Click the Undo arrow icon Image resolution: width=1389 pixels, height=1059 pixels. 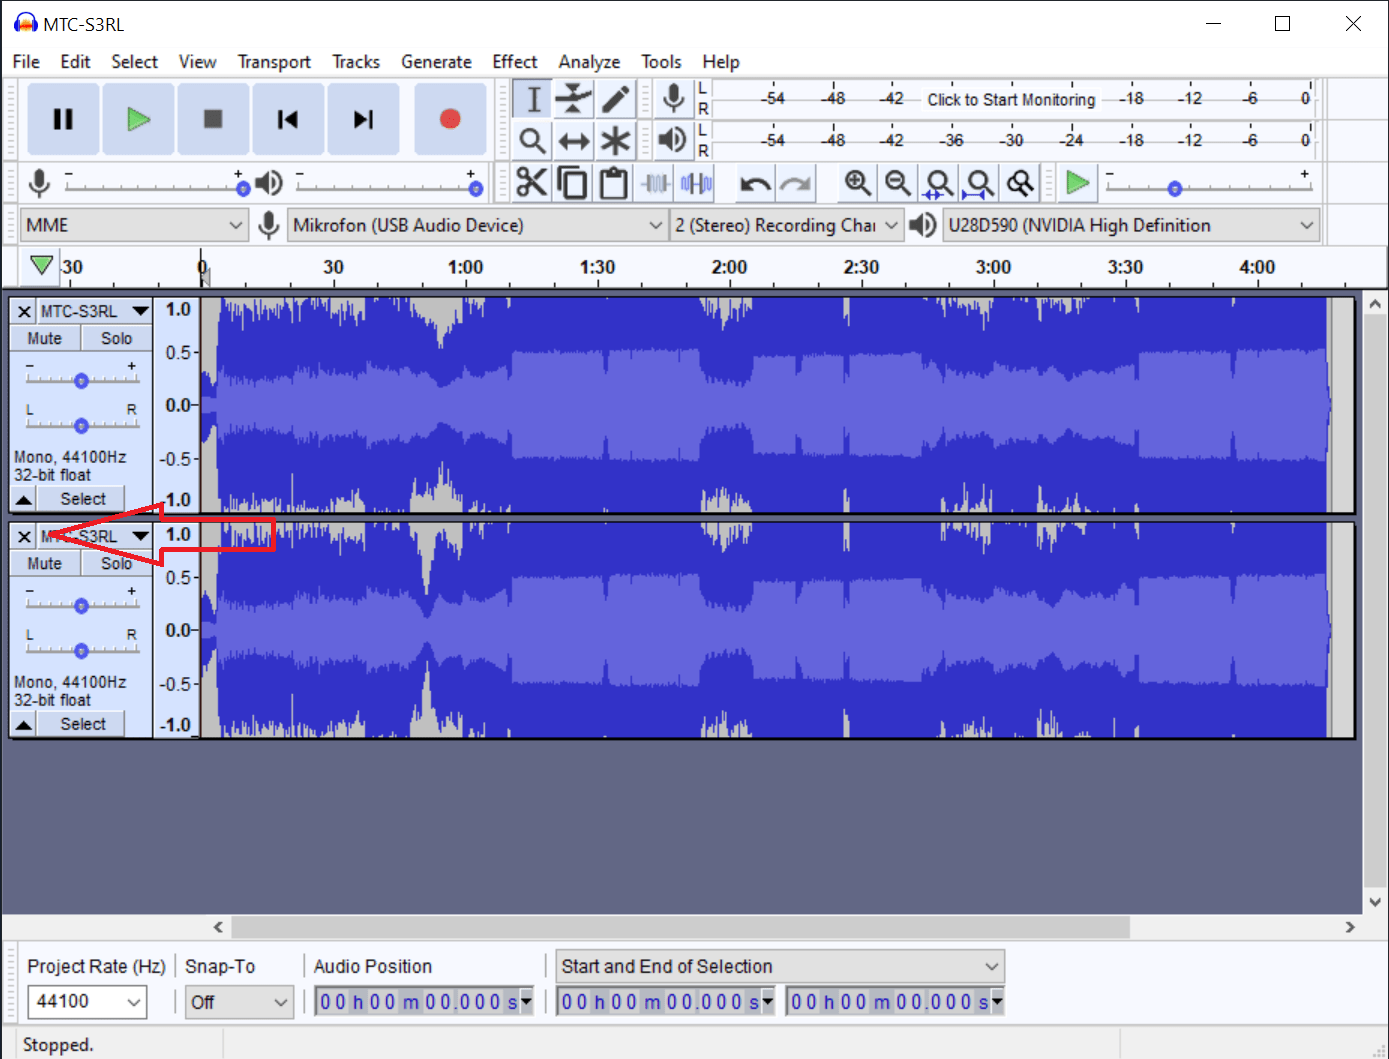(x=754, y=183)
